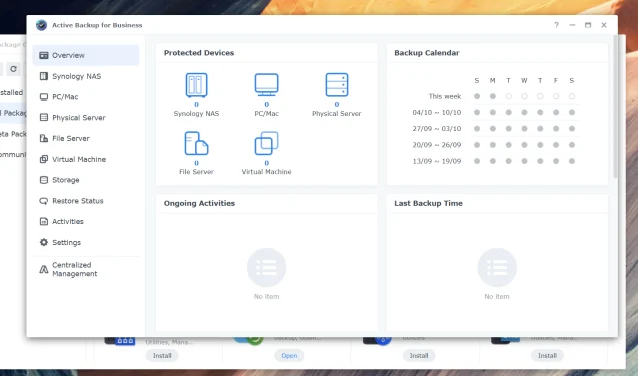Click the Activities sidebar icon
Image resolution: width=638 pixels, height=376 pixels.
coord(44,221)
